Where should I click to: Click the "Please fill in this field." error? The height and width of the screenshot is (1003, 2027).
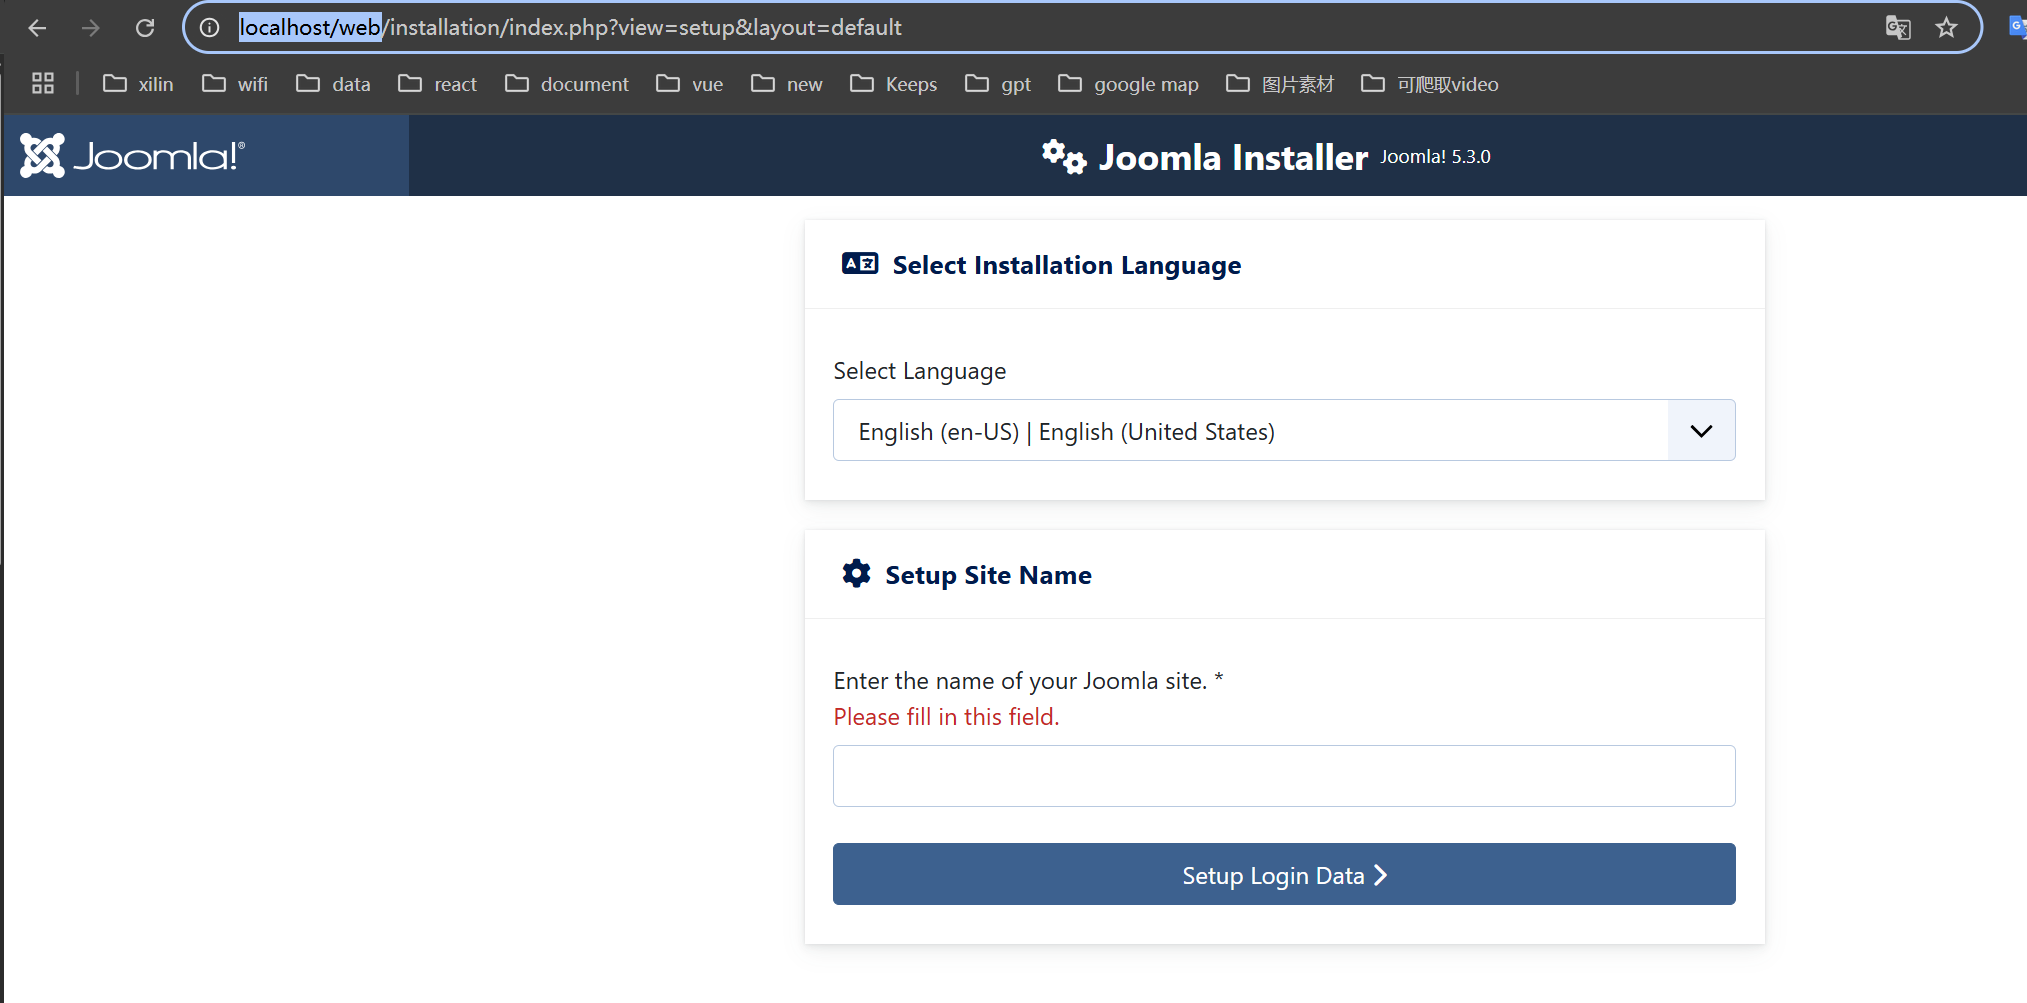pyautogui.click(x=946, y=717)
